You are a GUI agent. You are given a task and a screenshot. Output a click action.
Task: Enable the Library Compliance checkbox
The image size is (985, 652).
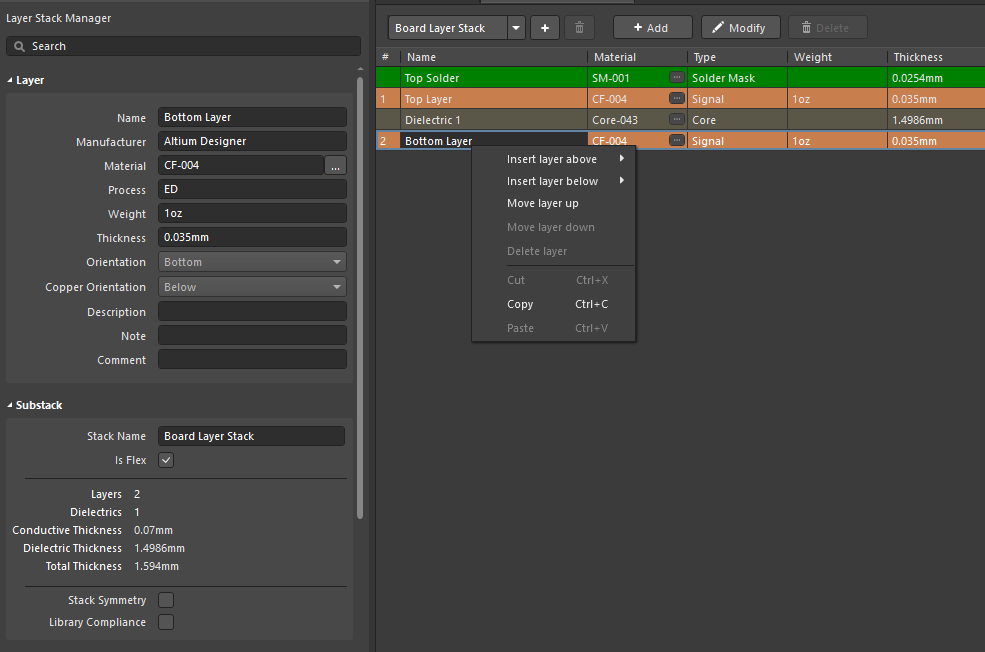[166, 622]
